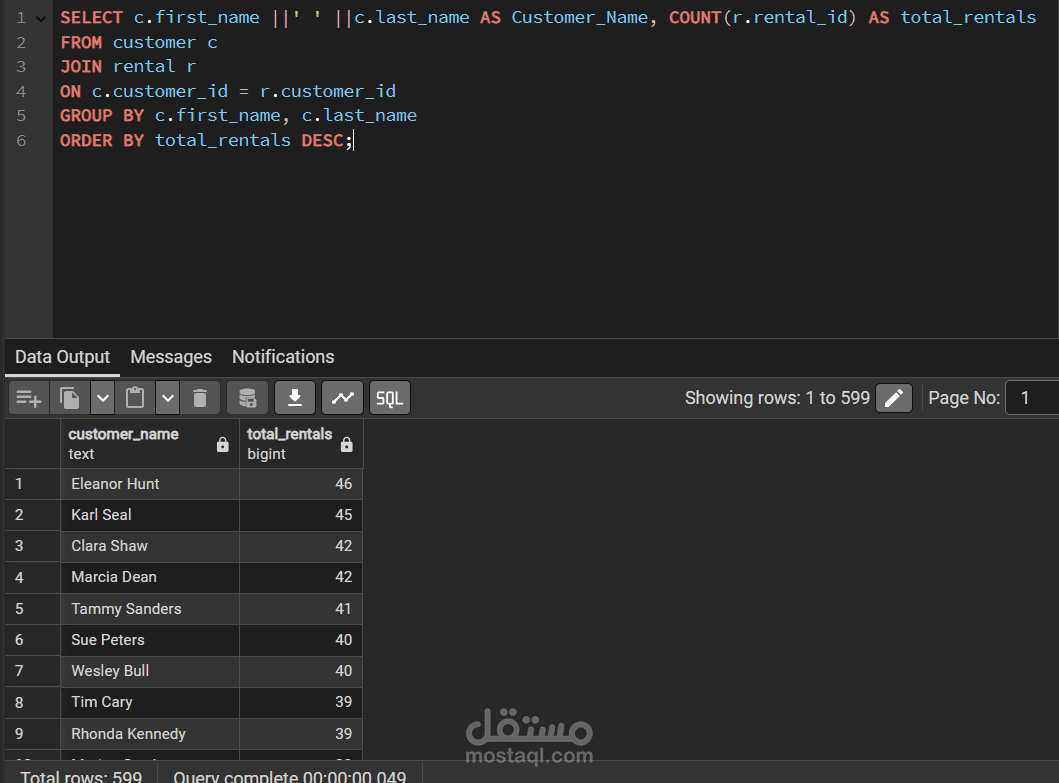This screenshot has height=783, width=1059.
Task: Download query results with save-file icon
Action: (x=294, y=397)
